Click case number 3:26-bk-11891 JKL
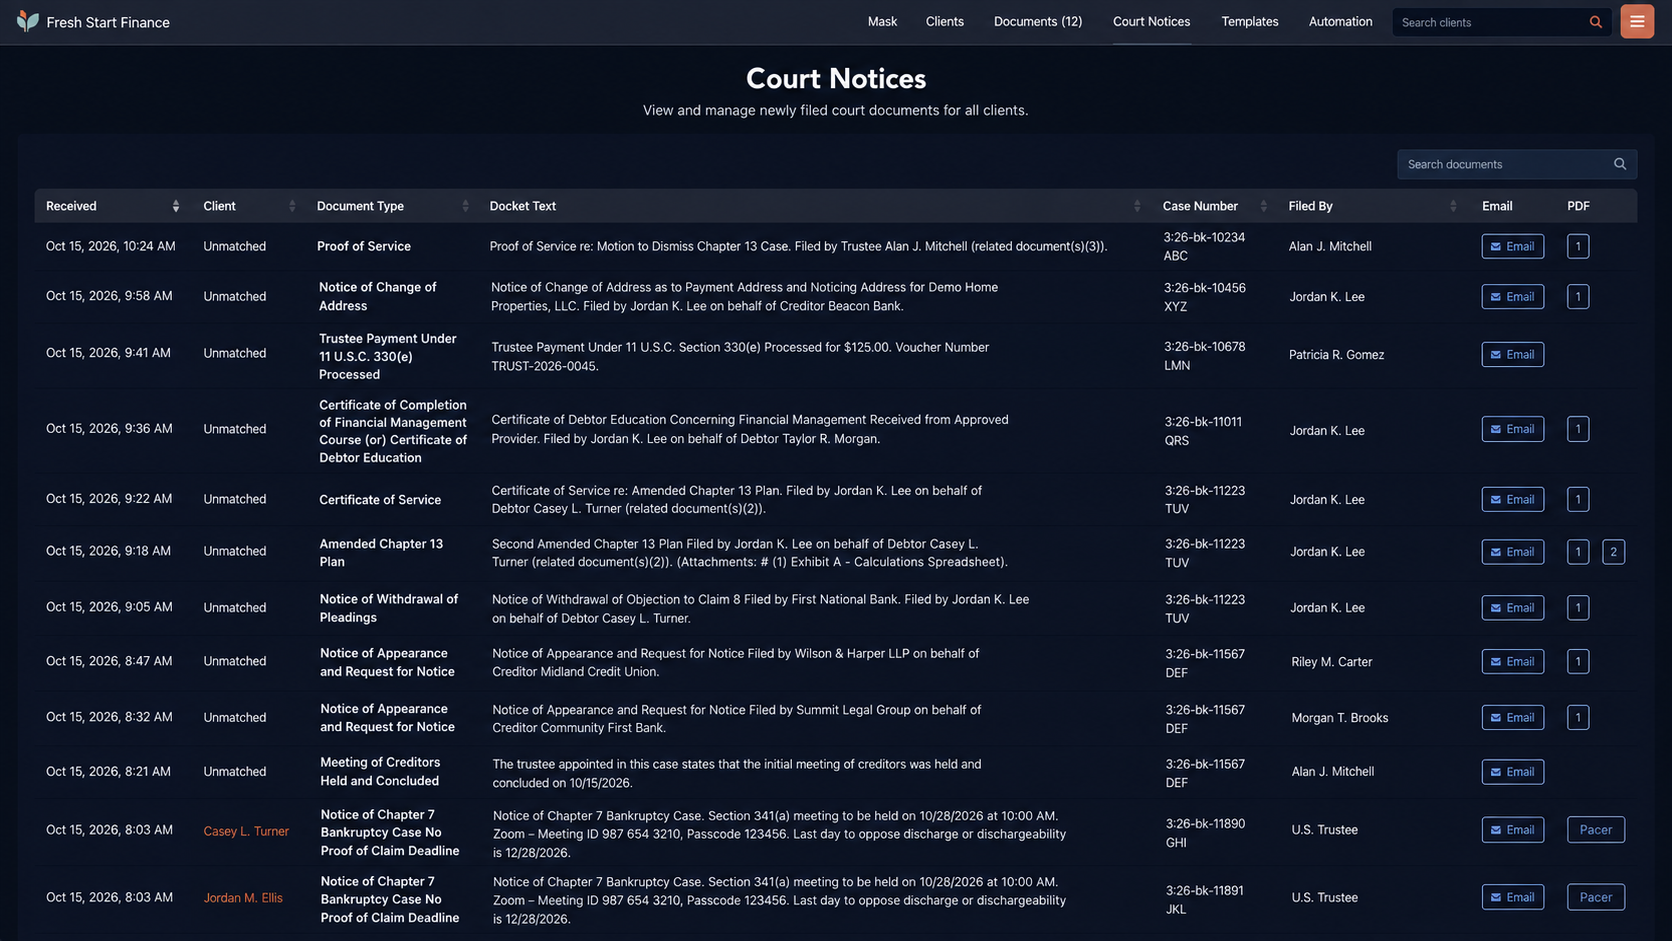This screenshot has width=1672, height=941. point(1205,899)
